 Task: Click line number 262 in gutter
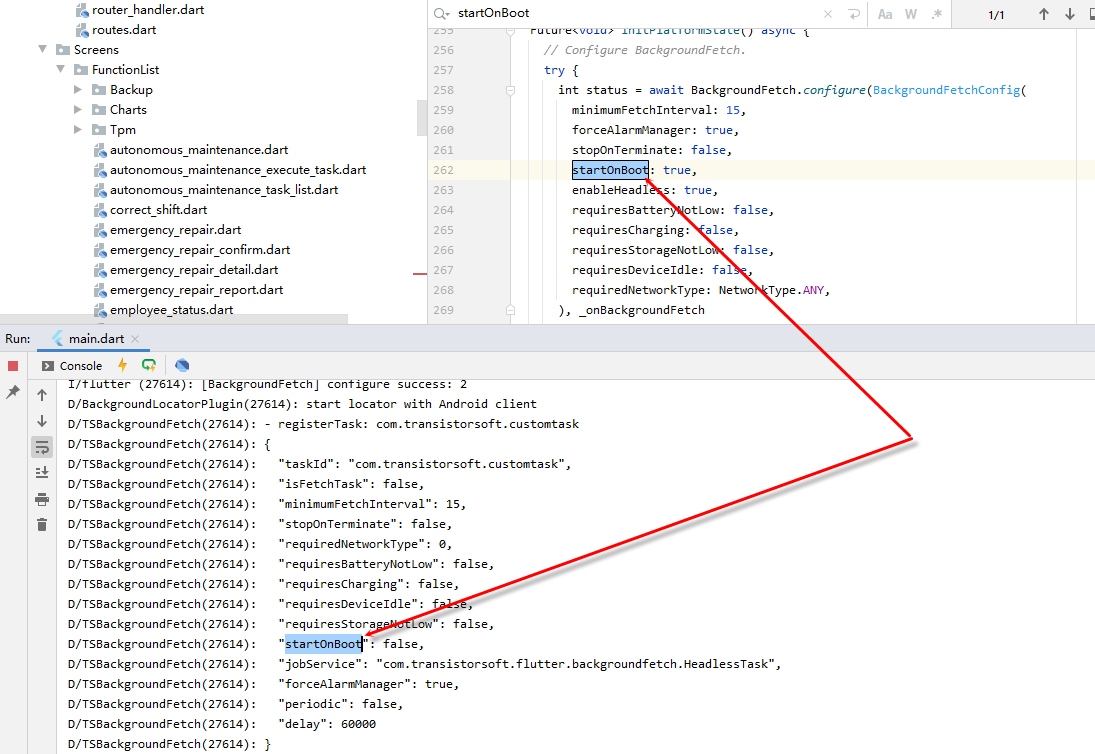(x=443, y=170)
